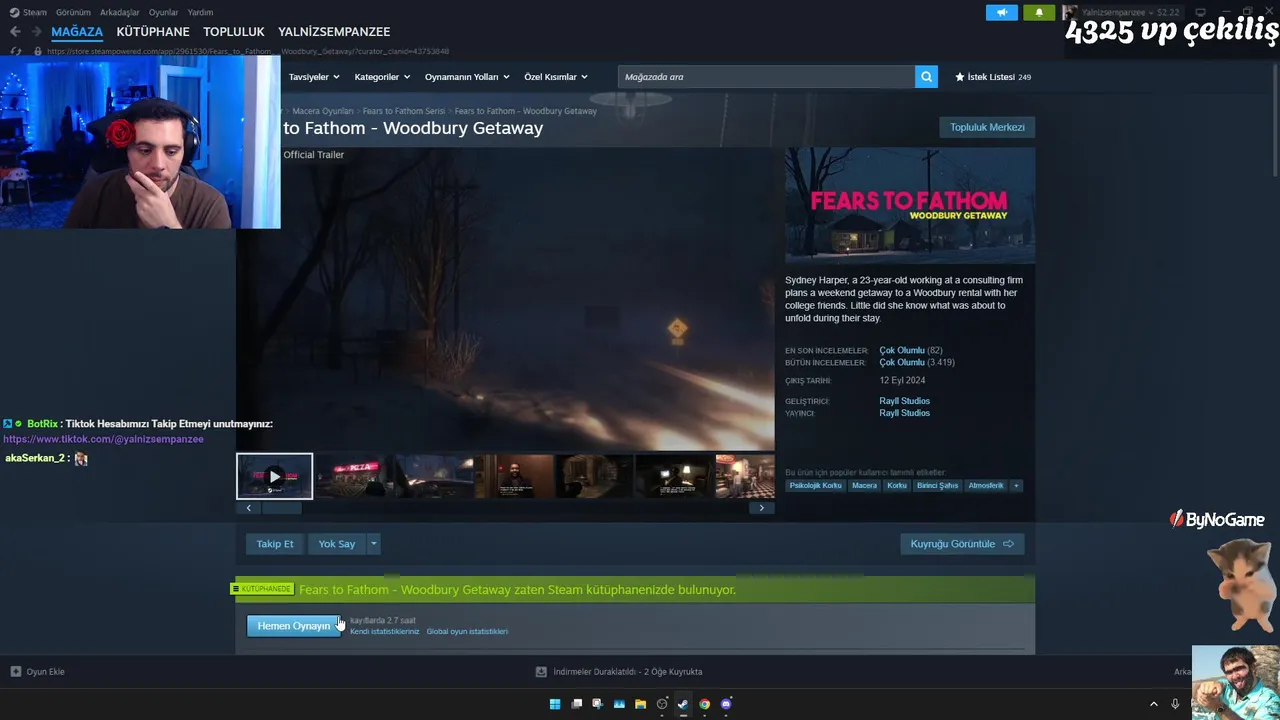Viewport: 1280px width, 720px height.
Task: Click the game header capsule image
Action: (910, 206)
